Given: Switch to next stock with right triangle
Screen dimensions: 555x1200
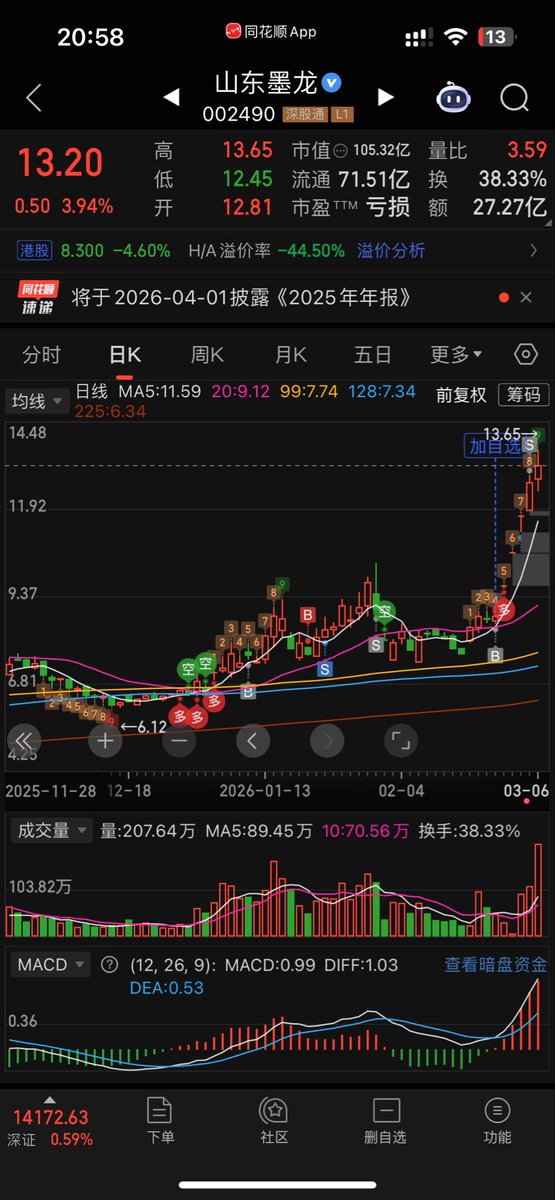Looking at the screenshot, I should click(385, 97).
